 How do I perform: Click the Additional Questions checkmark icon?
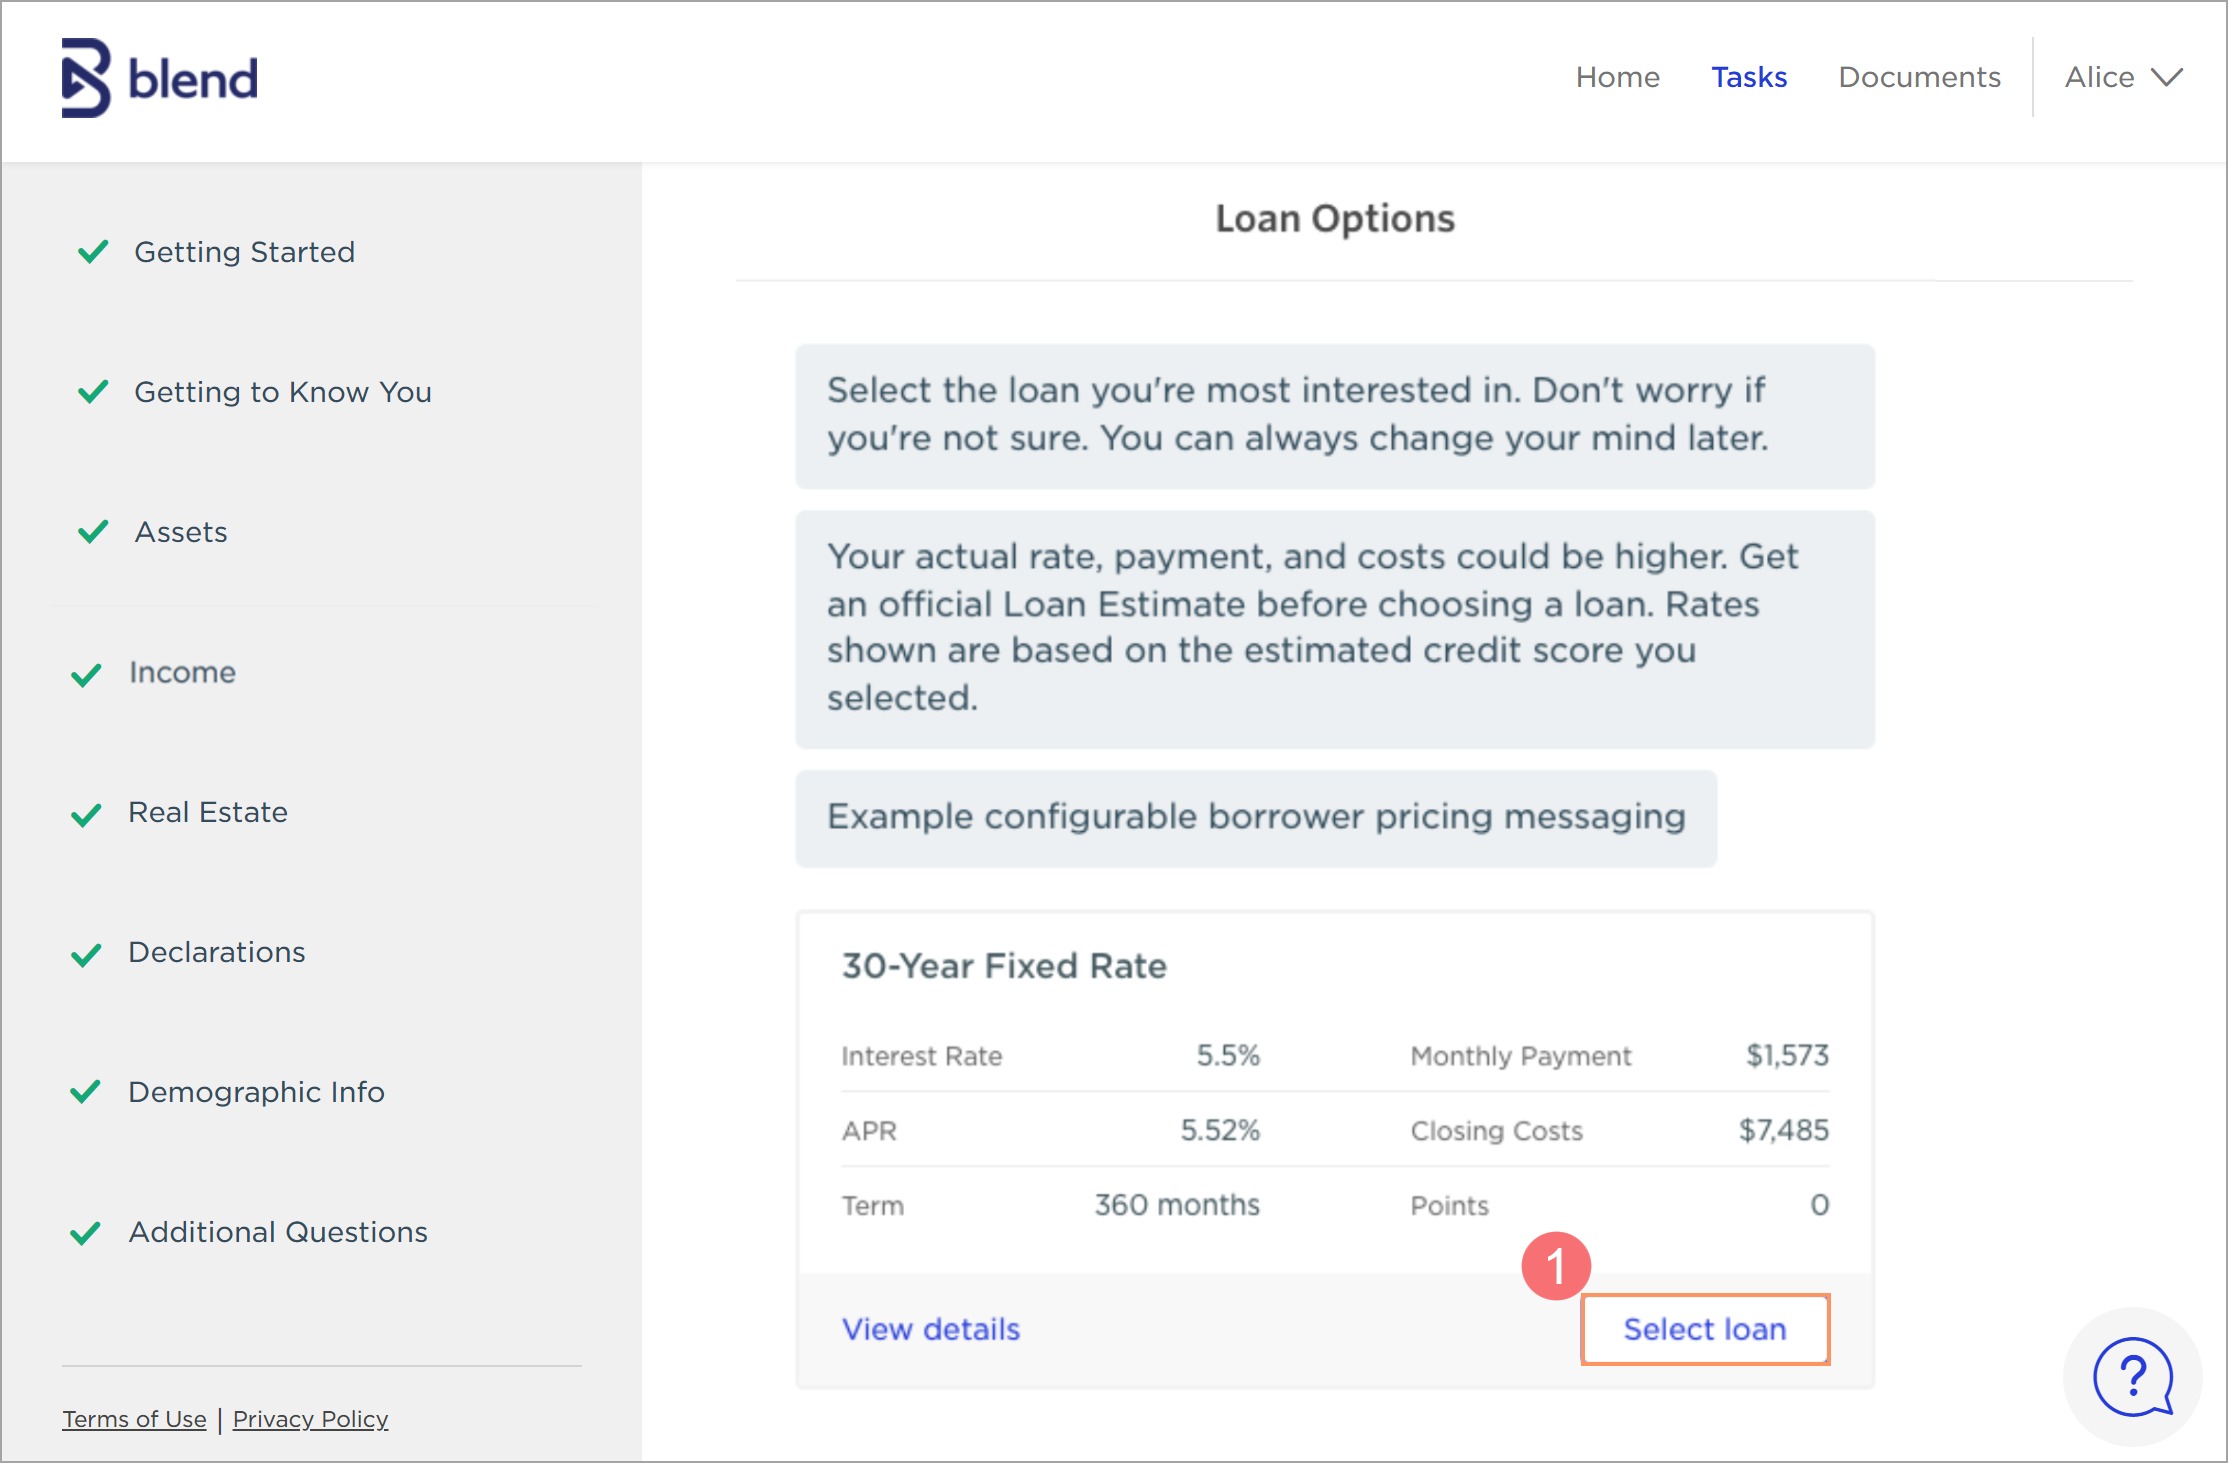[86, 1233]
